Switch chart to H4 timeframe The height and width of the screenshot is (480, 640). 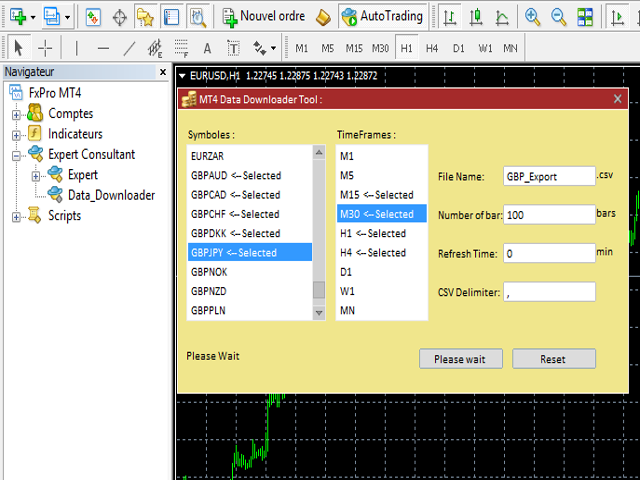pyautogui.click(x=432, y=48)
